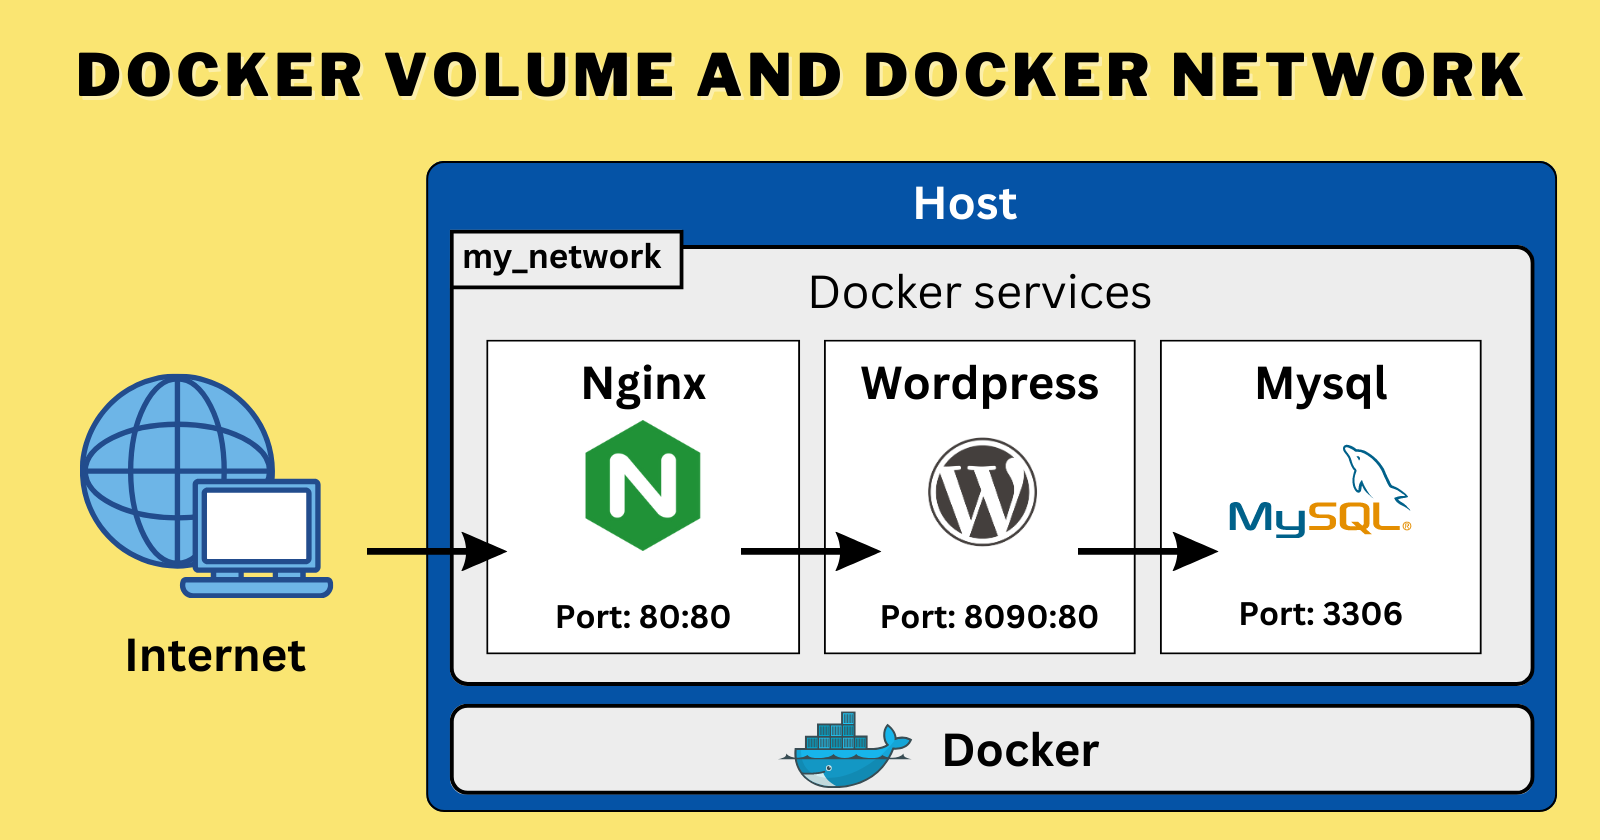Click the Port: 8090:80 text
This screenshot has height=840, width=1600.
pyautogui.click(x=989, y=617)
